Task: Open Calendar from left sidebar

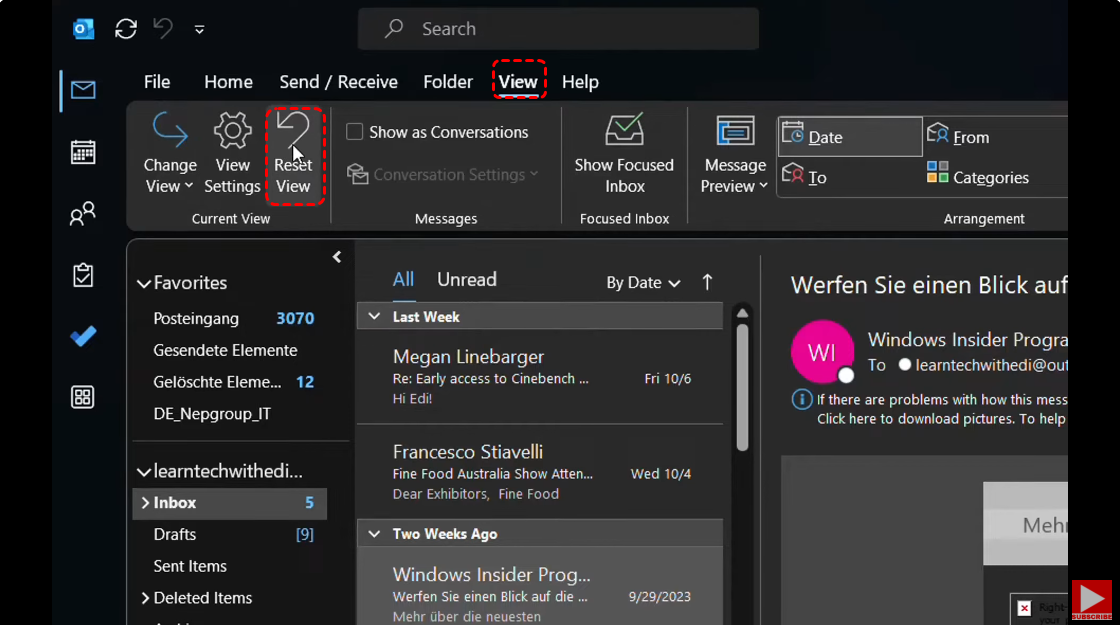Action: pyautogui.click(x=83, y=152)
